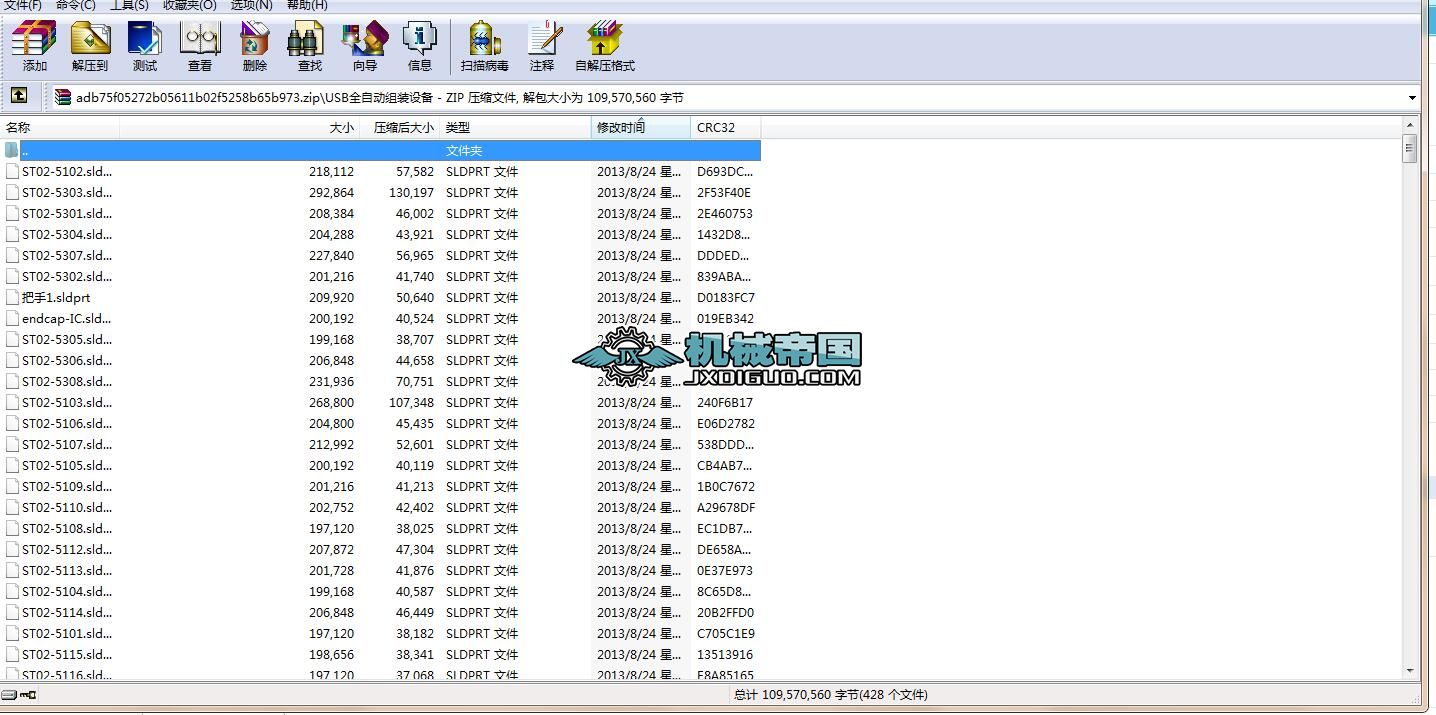Screen dimensions: 1436x715
Task: Select file ST02-5107.sld...
Action: 67,444
